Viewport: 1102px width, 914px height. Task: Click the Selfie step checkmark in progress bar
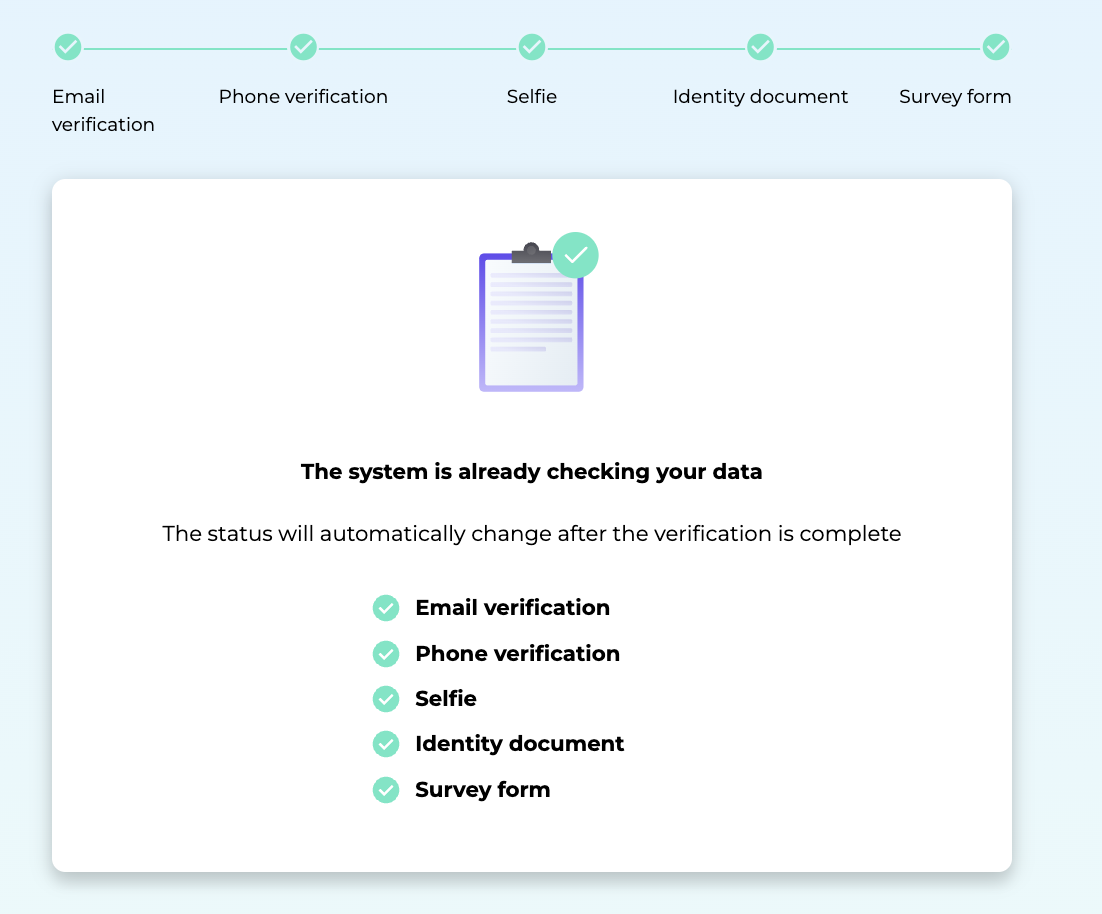coord(532,47)
